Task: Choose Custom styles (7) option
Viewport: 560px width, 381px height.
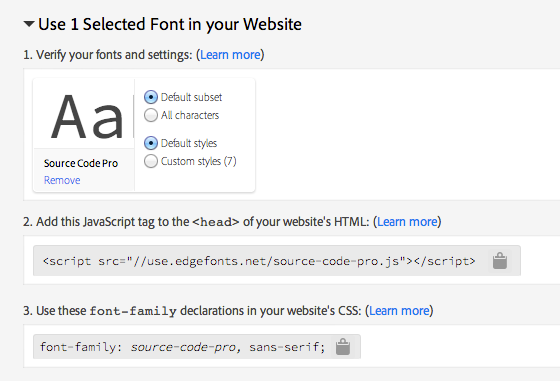Action: click(x=151, y=161)
